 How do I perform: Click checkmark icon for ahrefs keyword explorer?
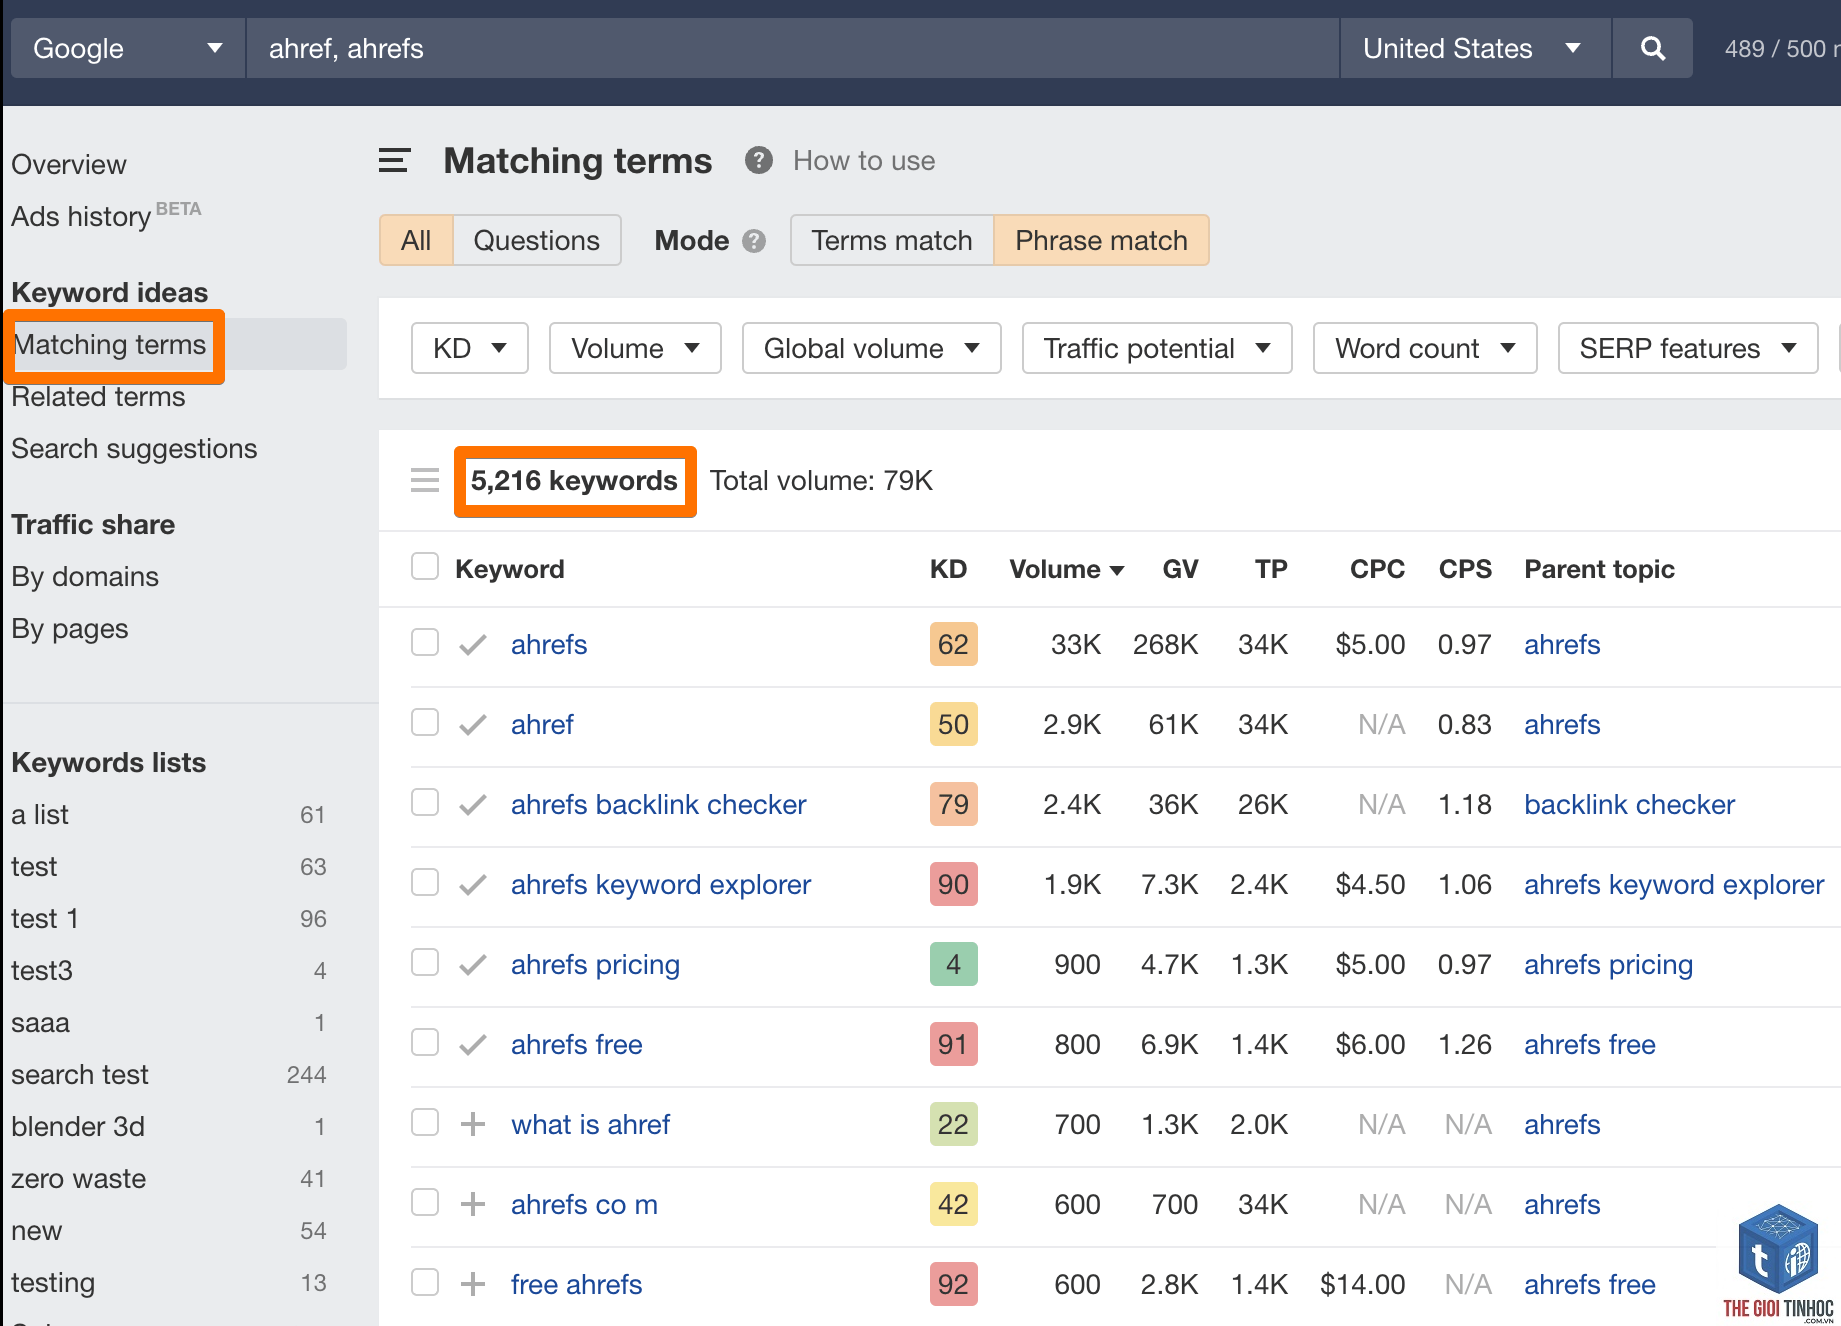click(x=473, y=884)
